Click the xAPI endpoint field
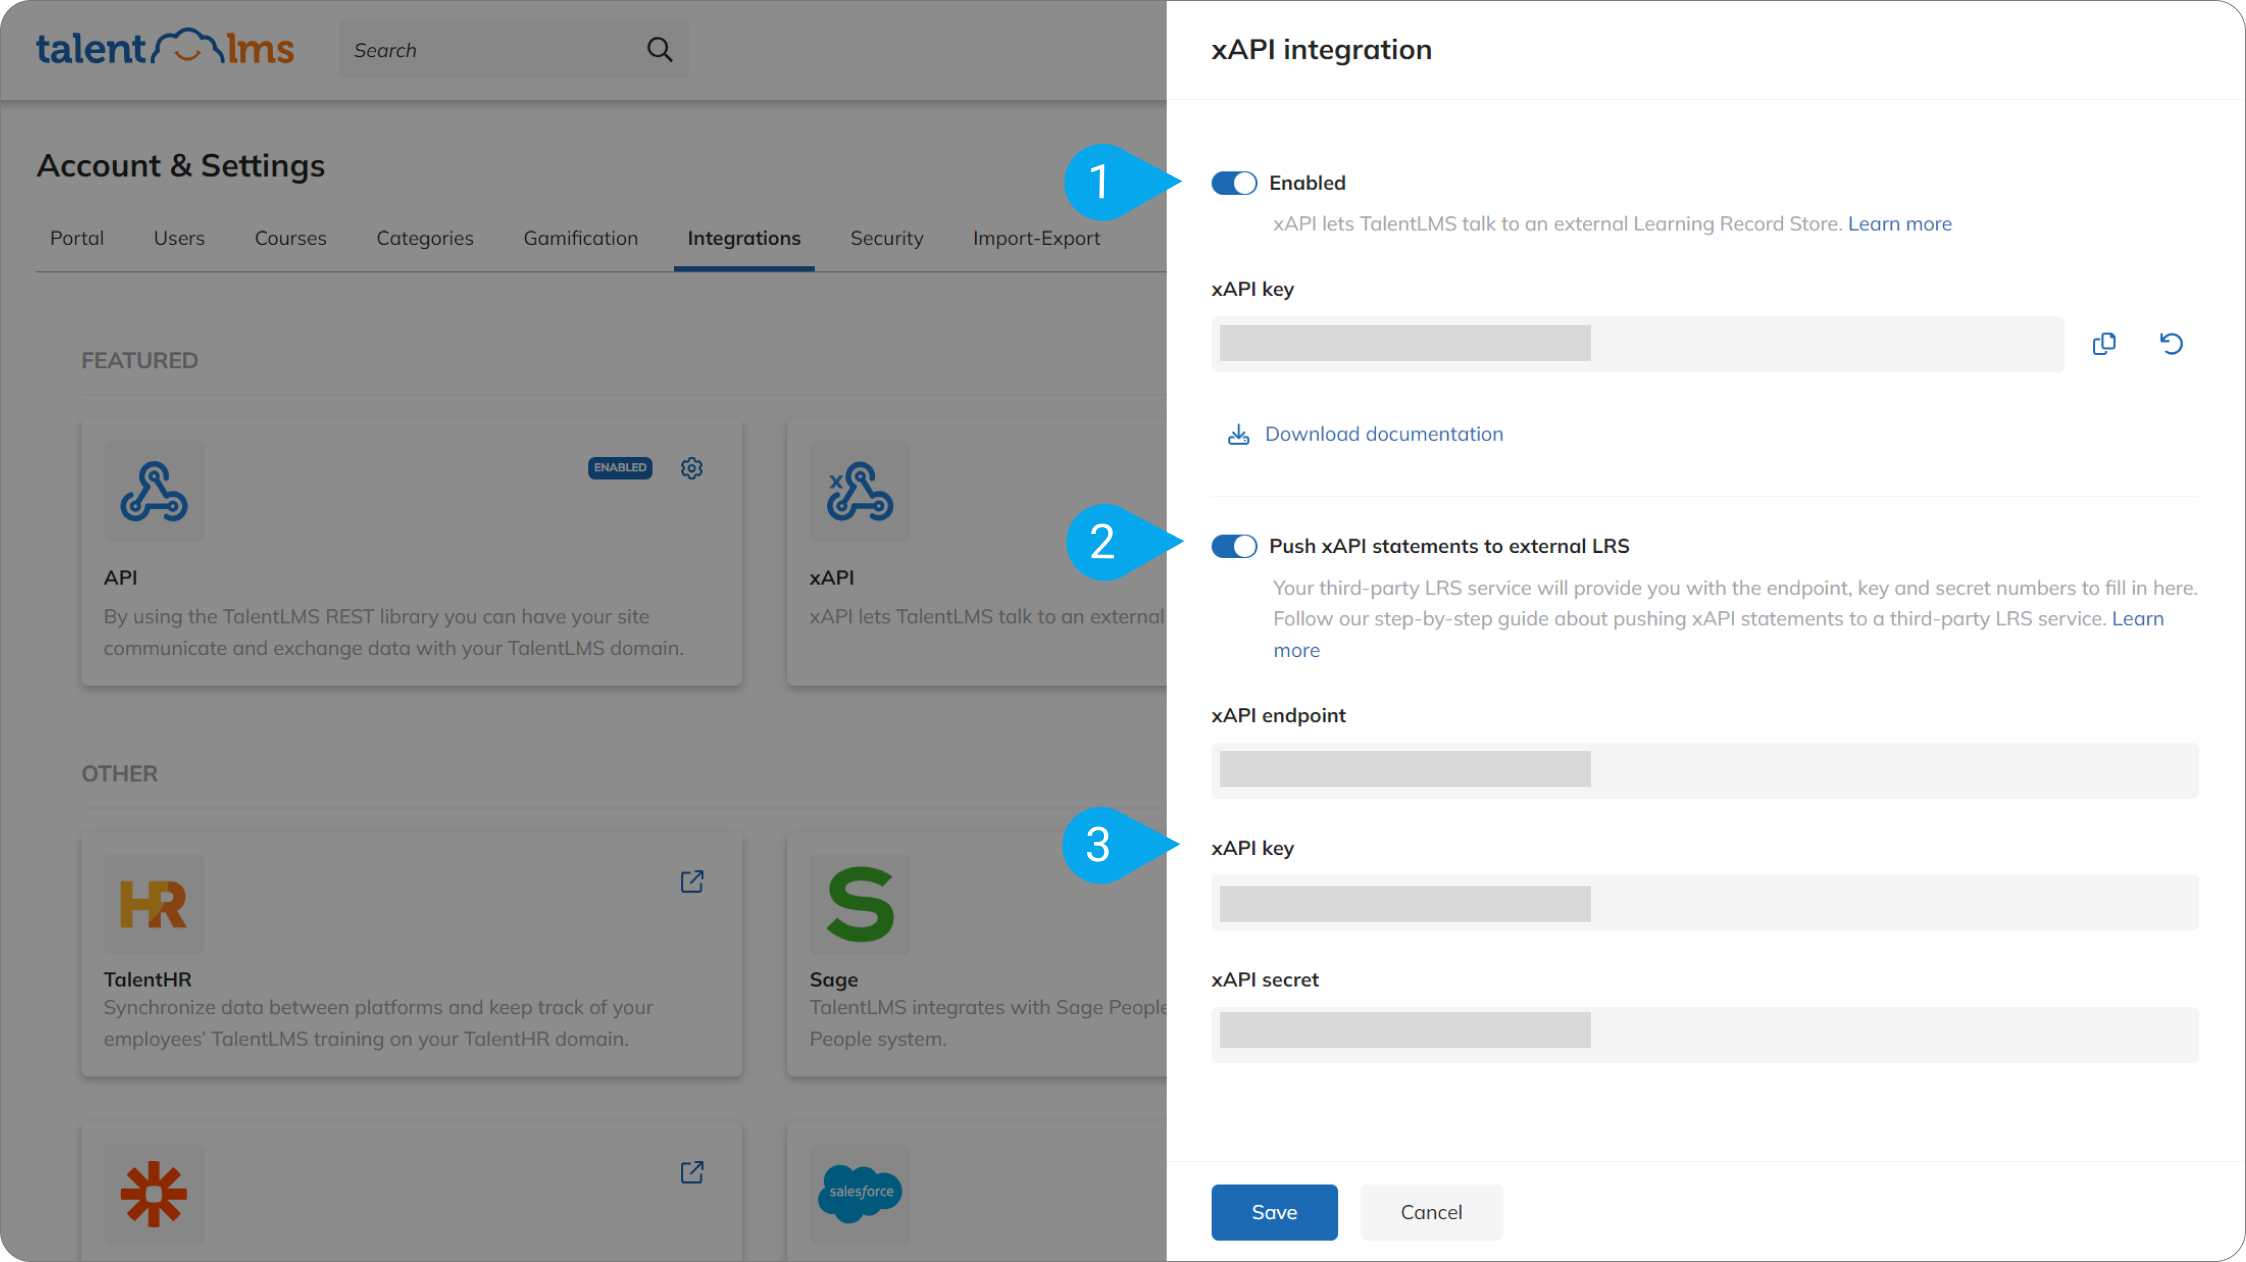The height and width of the screenshot is (1262, 2246). 1704,770
